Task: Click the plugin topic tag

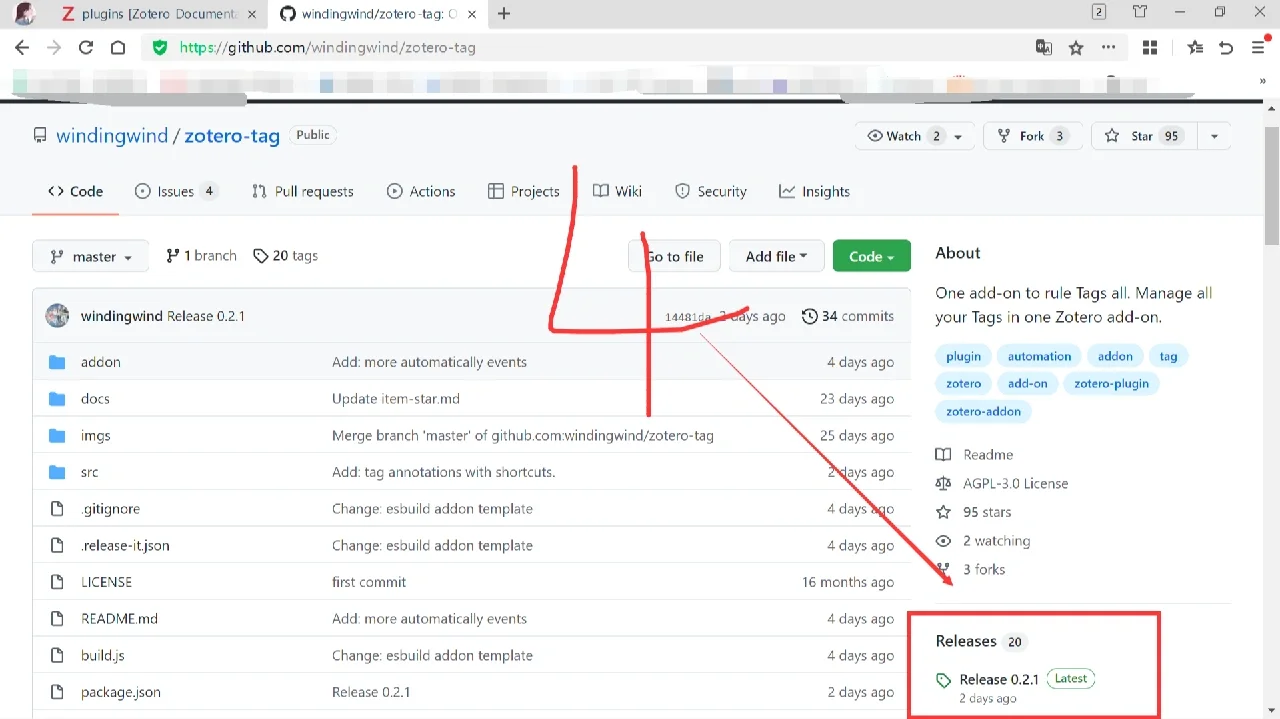Action: click(963, 356)
